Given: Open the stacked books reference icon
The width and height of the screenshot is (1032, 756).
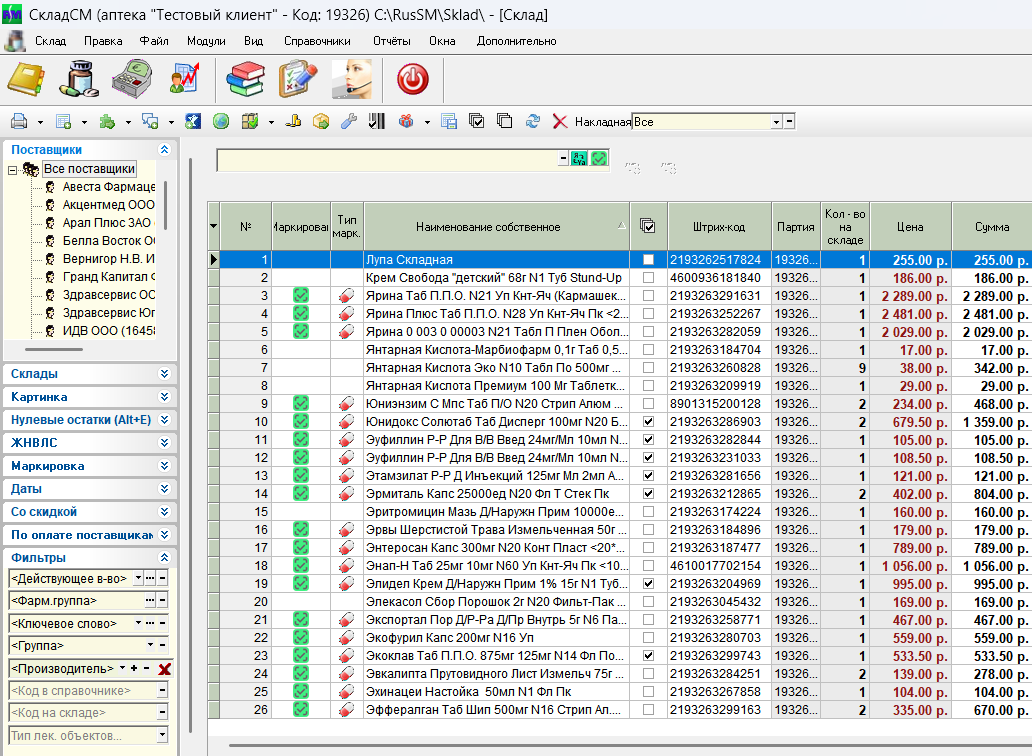Looking at the screenshot, I should pyautogui.click(x=245, y=79).
